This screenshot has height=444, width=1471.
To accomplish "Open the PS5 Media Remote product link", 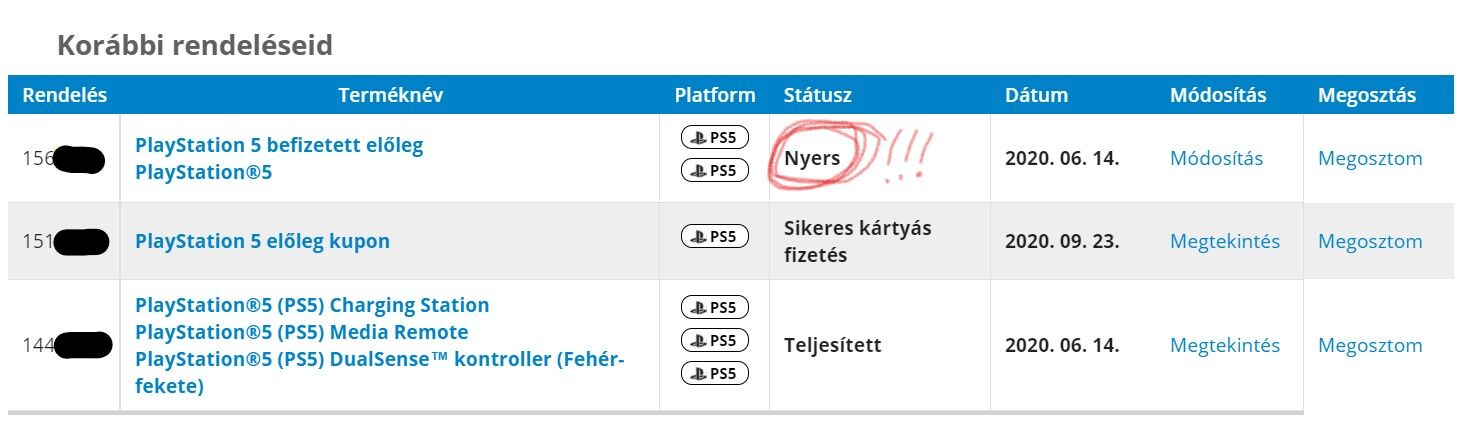I will click(301, 332).
